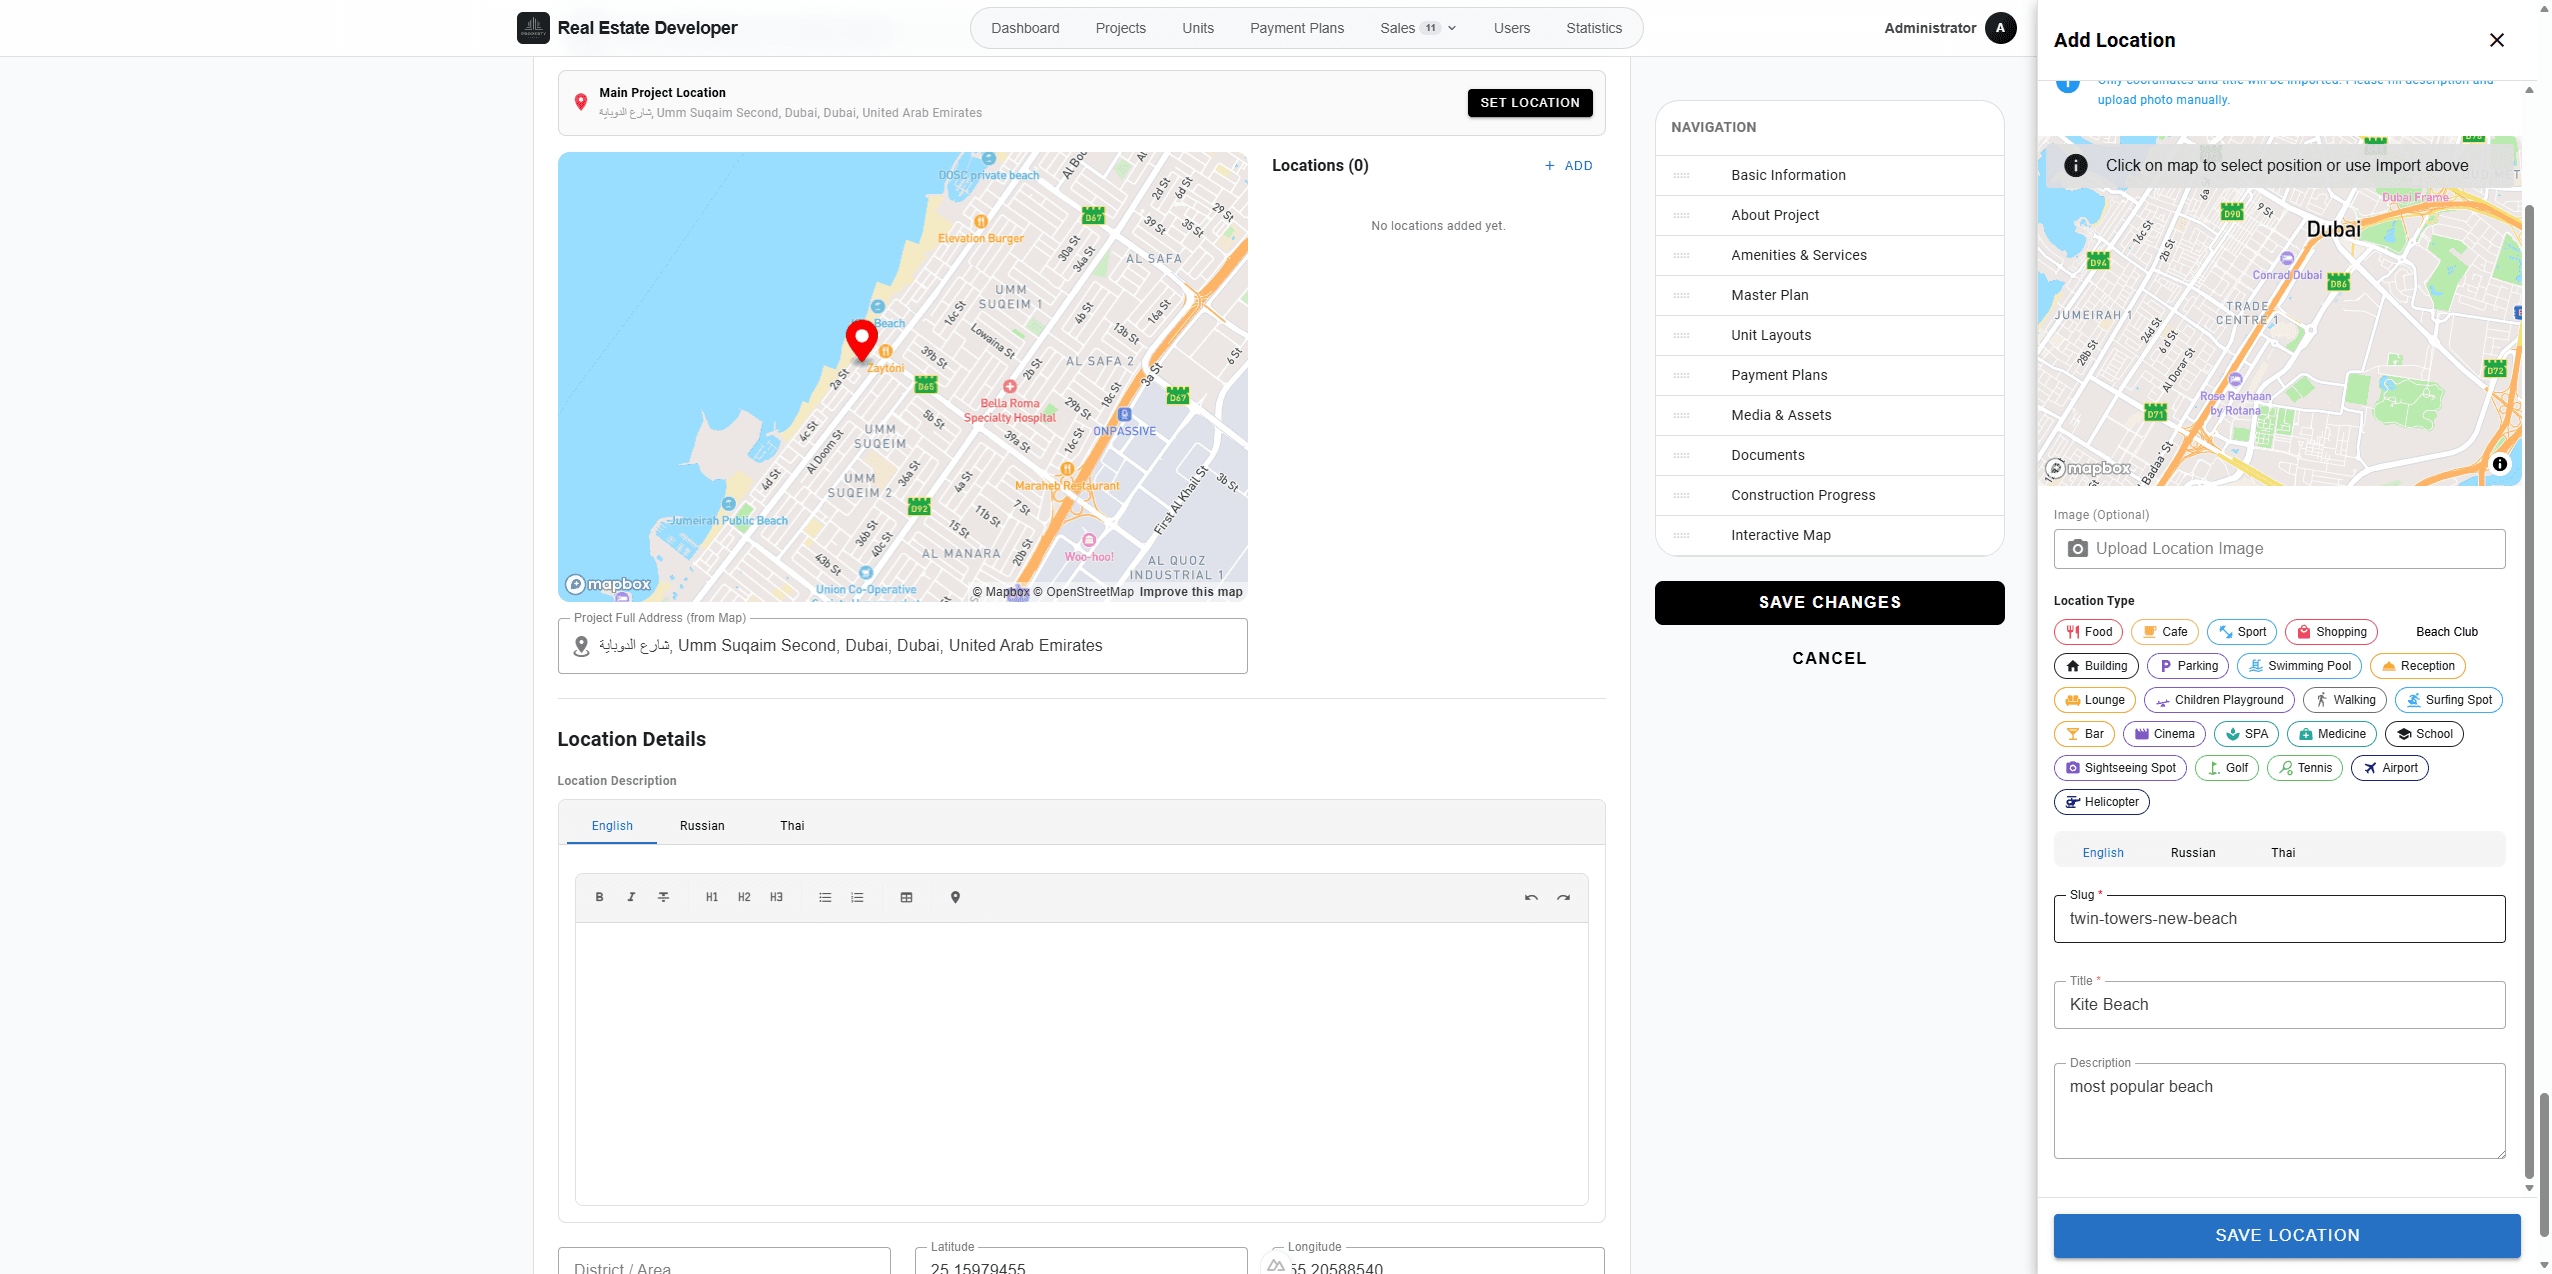Select Helicopter location type chip
Screen dimensions: 2552x1274
[2101, 802]
